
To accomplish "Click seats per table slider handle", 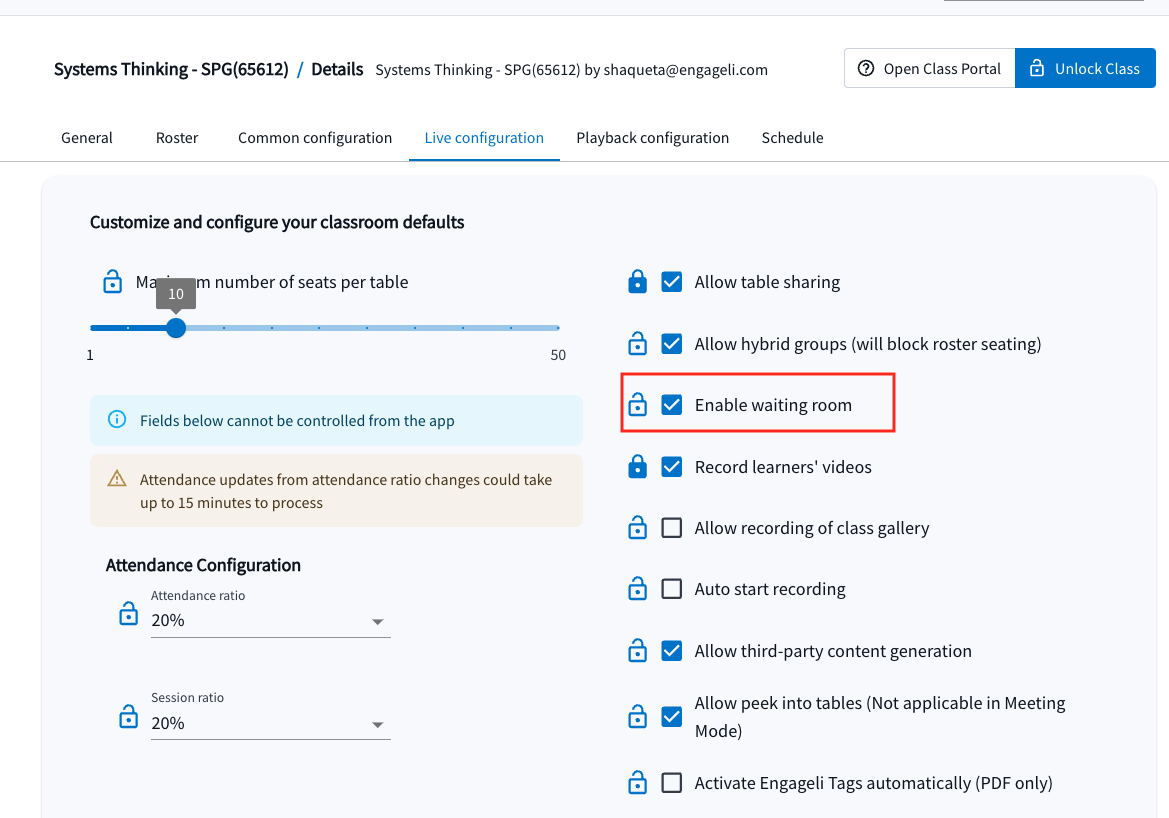I will pyautogui.click(x=176, y=327).
